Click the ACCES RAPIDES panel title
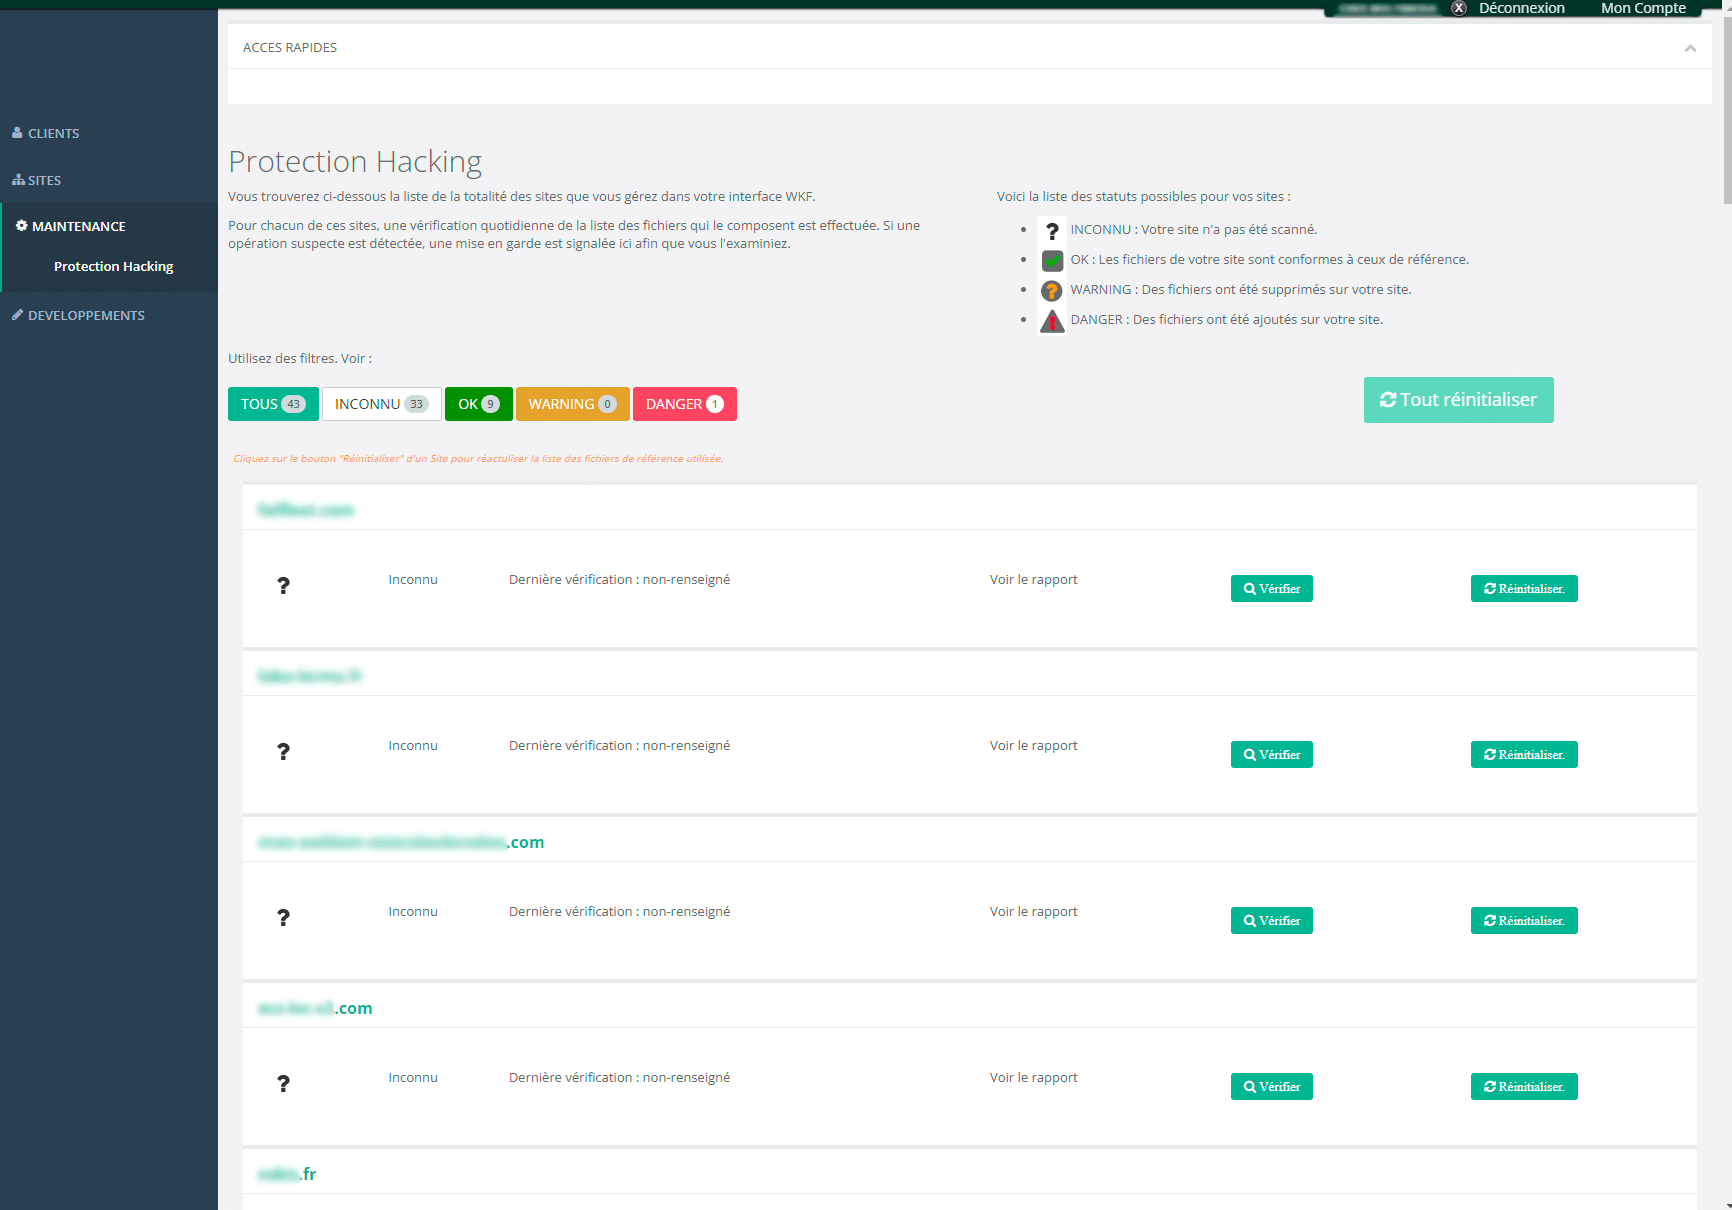The width and height of the screenshot is (1732, 1210). (290, 48)
